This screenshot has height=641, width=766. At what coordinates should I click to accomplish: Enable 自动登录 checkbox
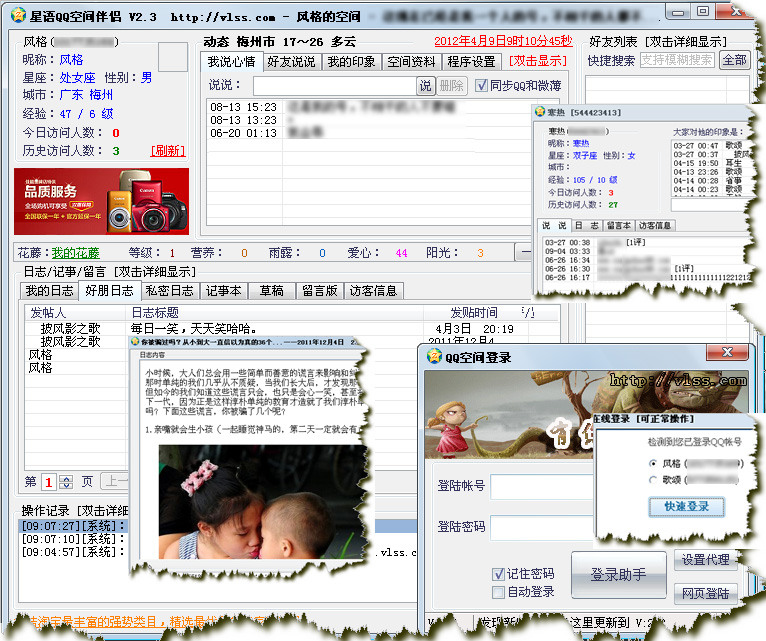click(498, 592)
